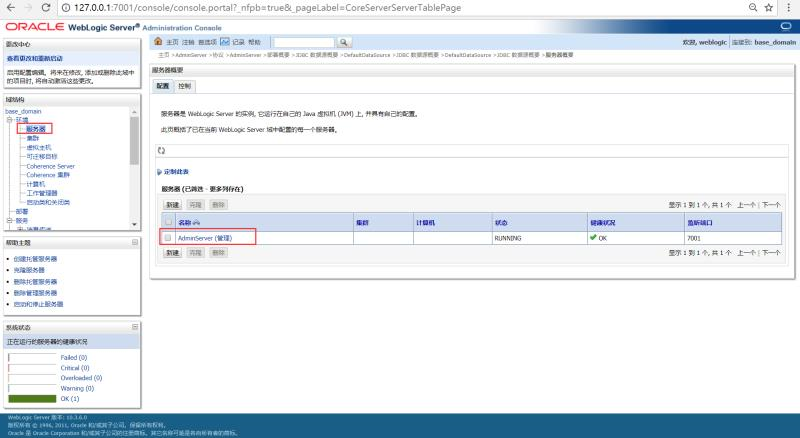This screenshot has width=800, height=438.
Task: Click the base_domain tree root
Action: [x=23, y=111]
